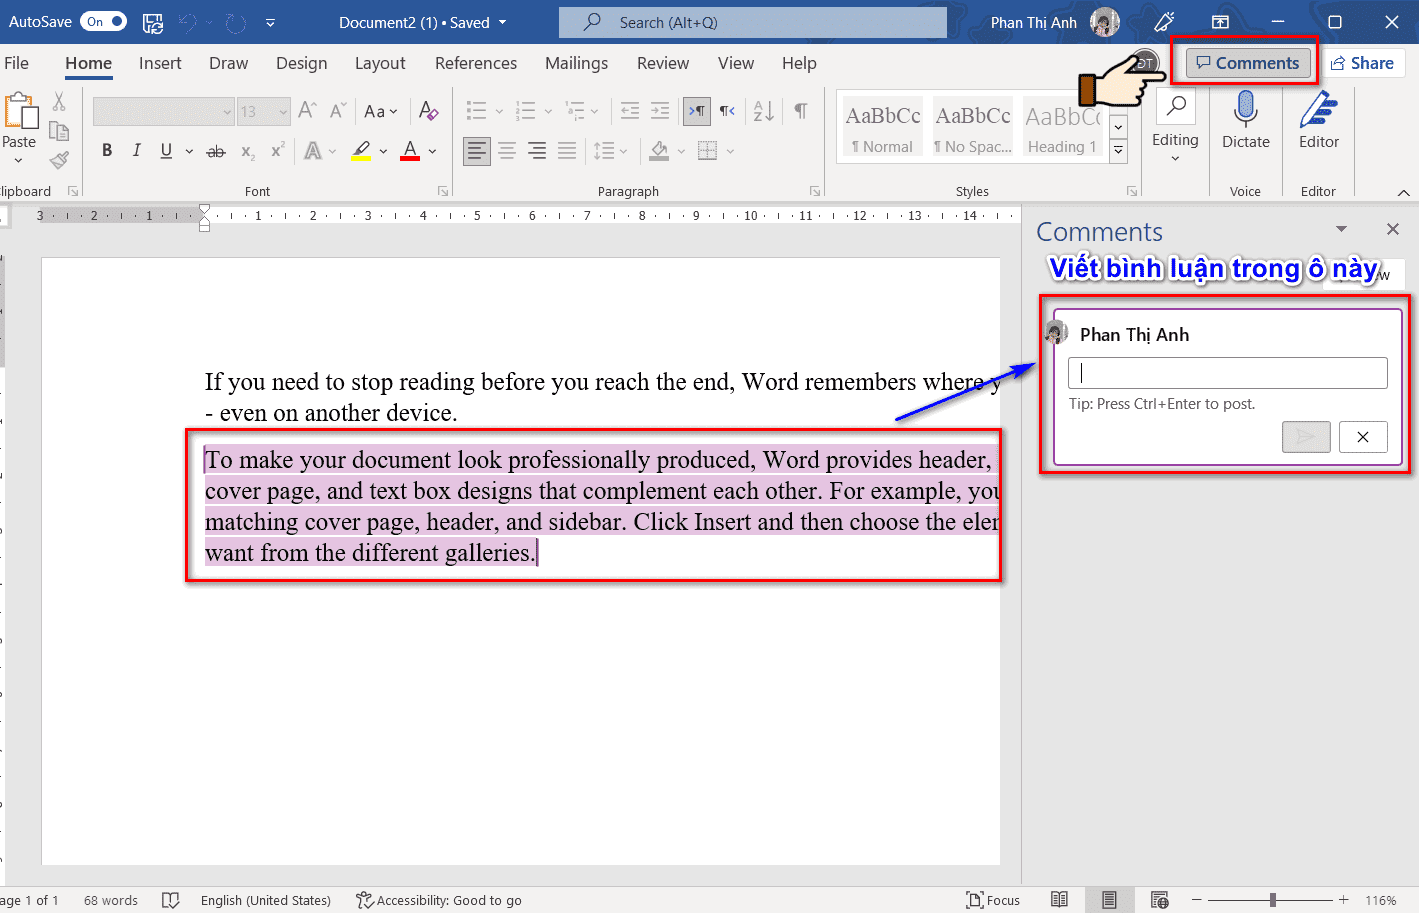Click the Comments button
Viewport: 1419px width, 913px height.
[x=1248, y=63]
